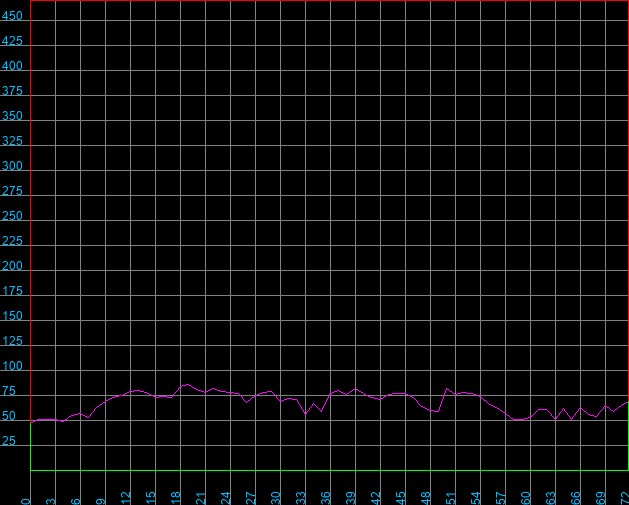Click the 300 vertical axis label
Viewport: 629px width, 505px height.
(12, 166)
